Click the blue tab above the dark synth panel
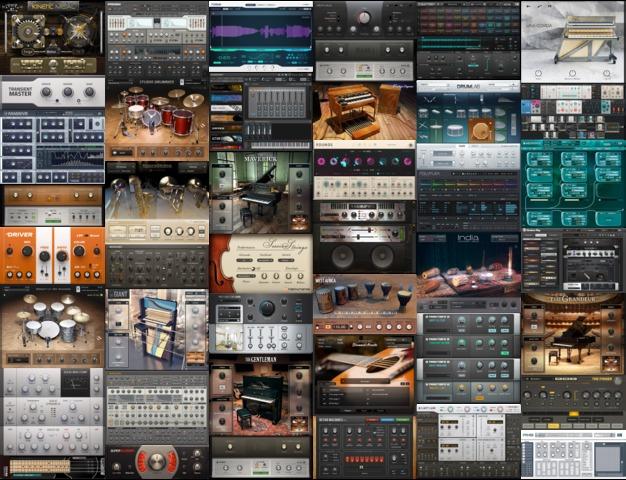Image resolution: width=626 pixels, height=480 pixels. 387,420
